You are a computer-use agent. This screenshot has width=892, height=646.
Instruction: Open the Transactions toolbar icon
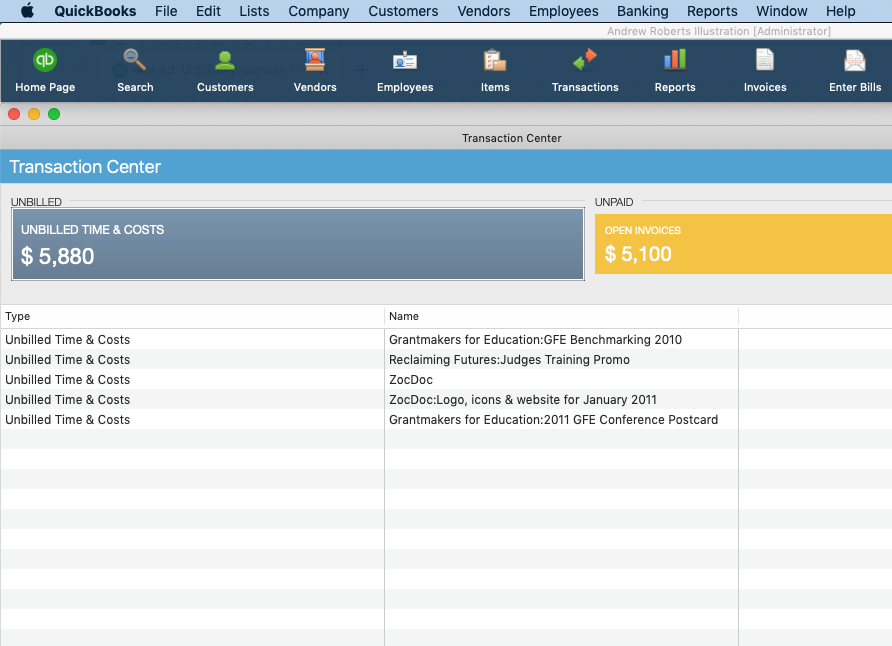pos(585,61)
